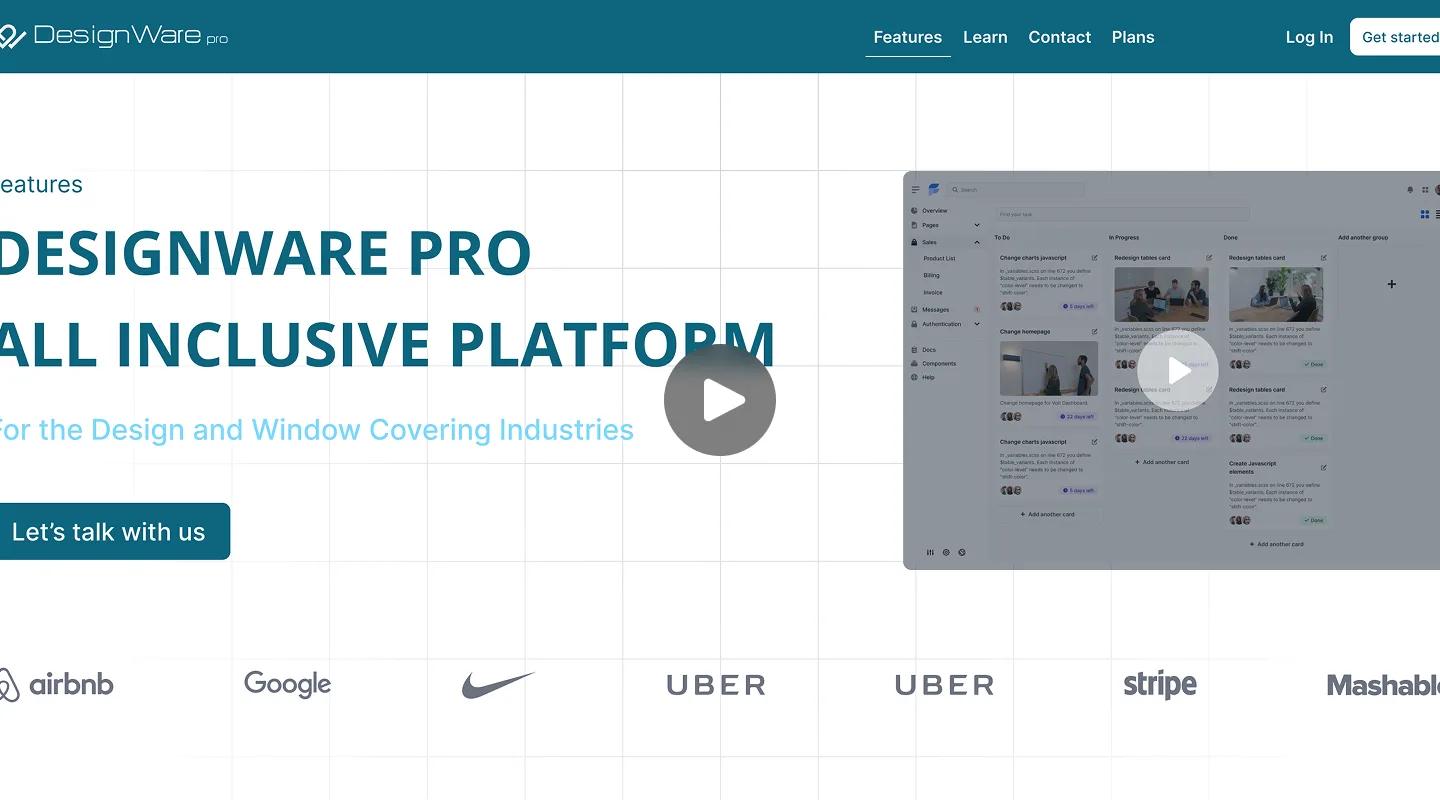Click the text For the Design and Window Covering Industries

coord(315,430)
